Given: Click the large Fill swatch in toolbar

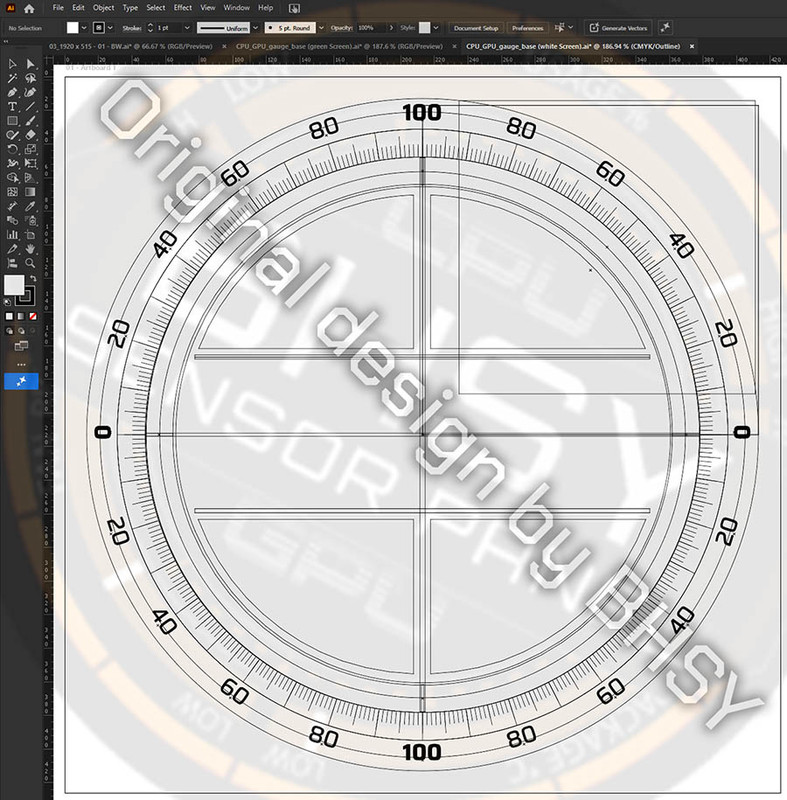Looking at the screenshot, I should coord(14,285).
